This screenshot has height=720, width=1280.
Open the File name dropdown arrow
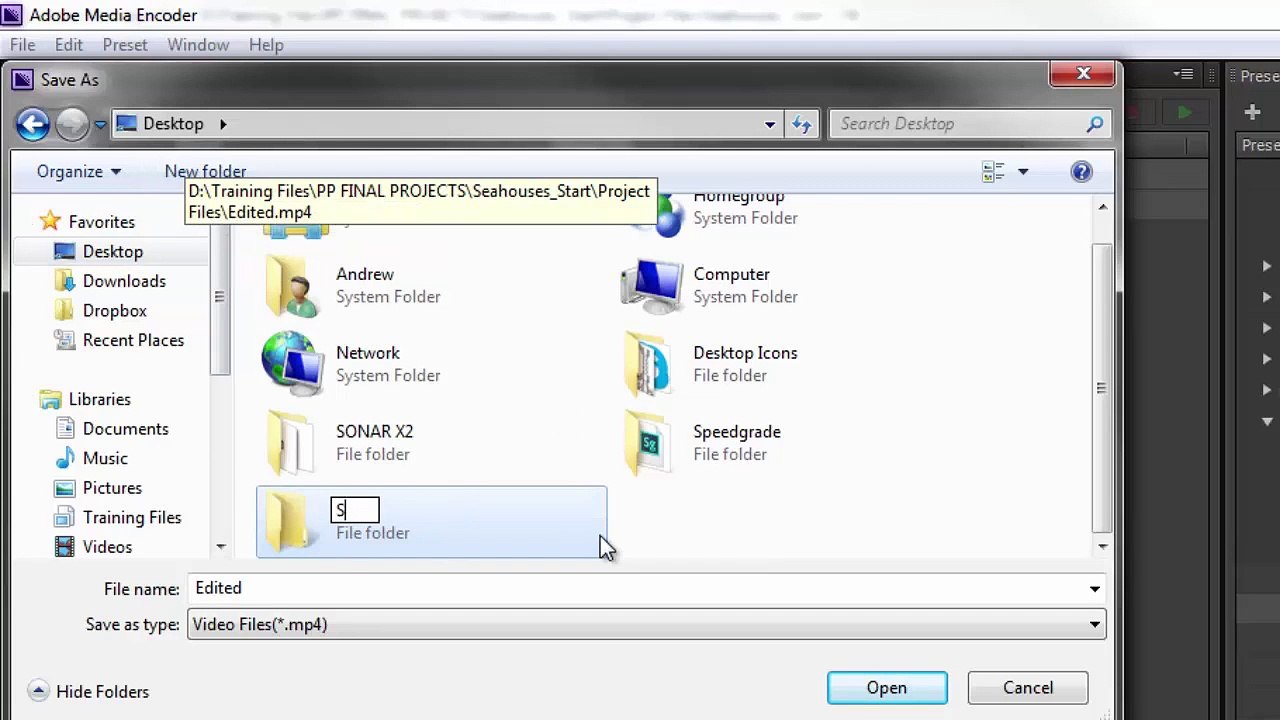(1095, 589)
